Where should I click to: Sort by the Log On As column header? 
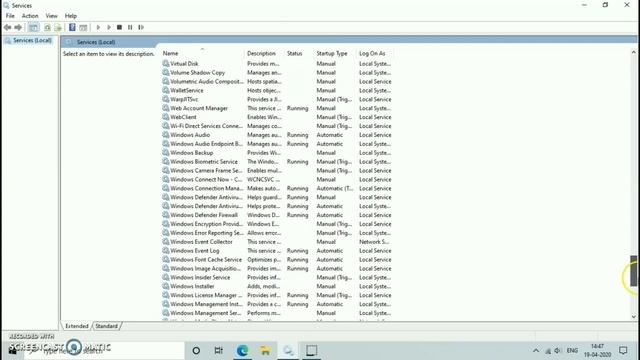[372, 53]
